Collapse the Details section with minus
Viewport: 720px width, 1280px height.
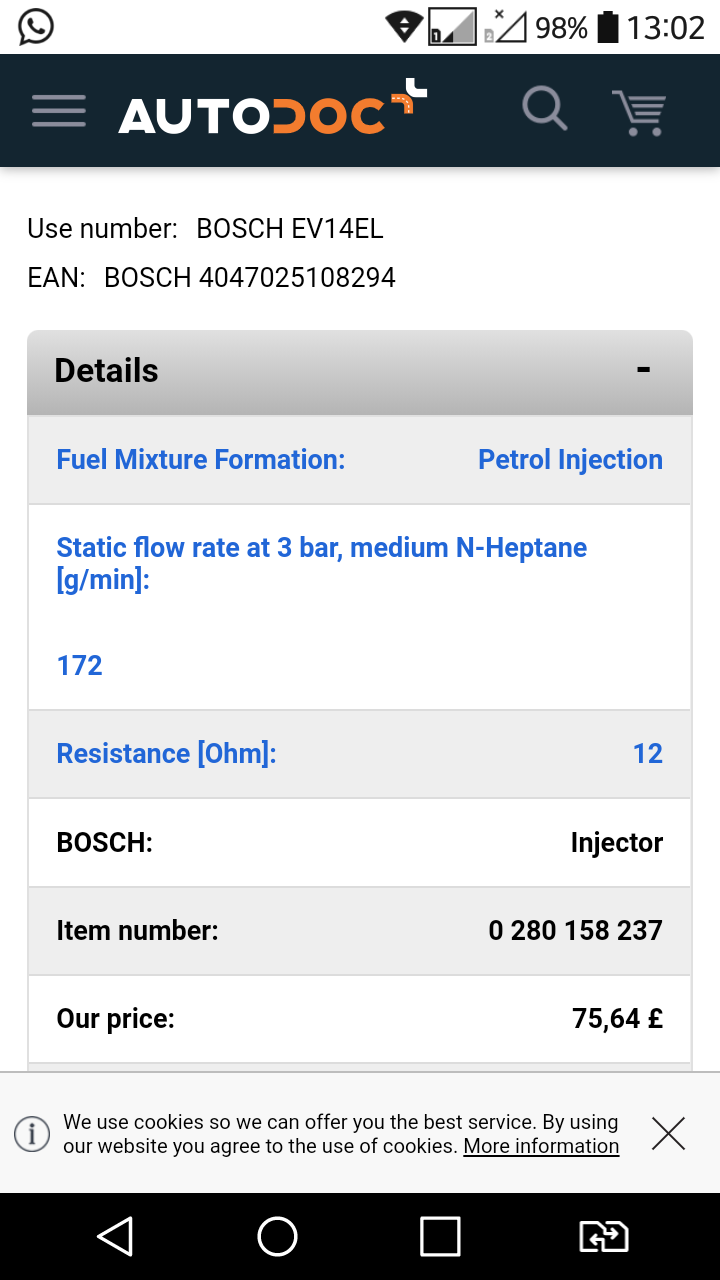click(643, 370)
